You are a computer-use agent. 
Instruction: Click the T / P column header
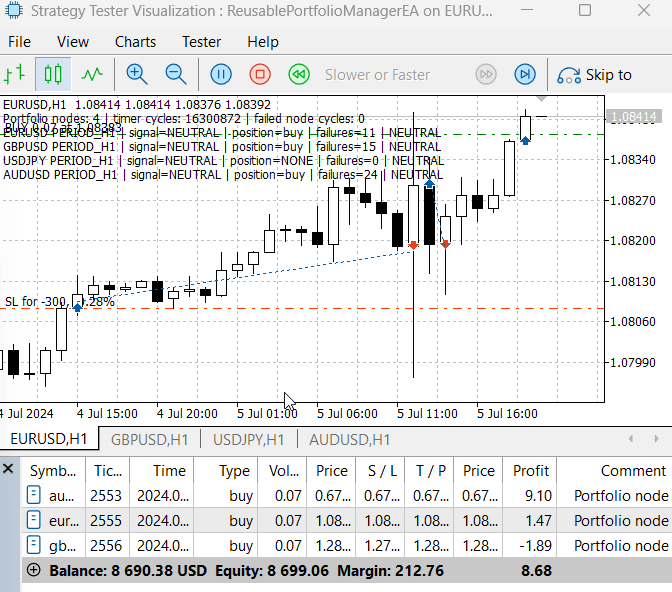click(429, 471)
